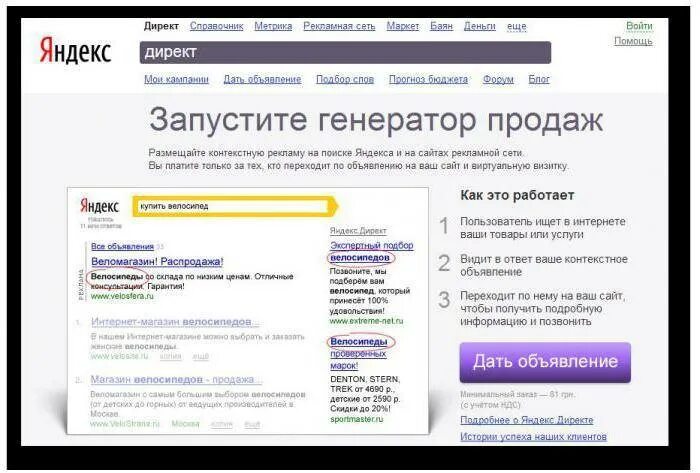
Task: Expand the еще services menu
Action: coord(517,26)
